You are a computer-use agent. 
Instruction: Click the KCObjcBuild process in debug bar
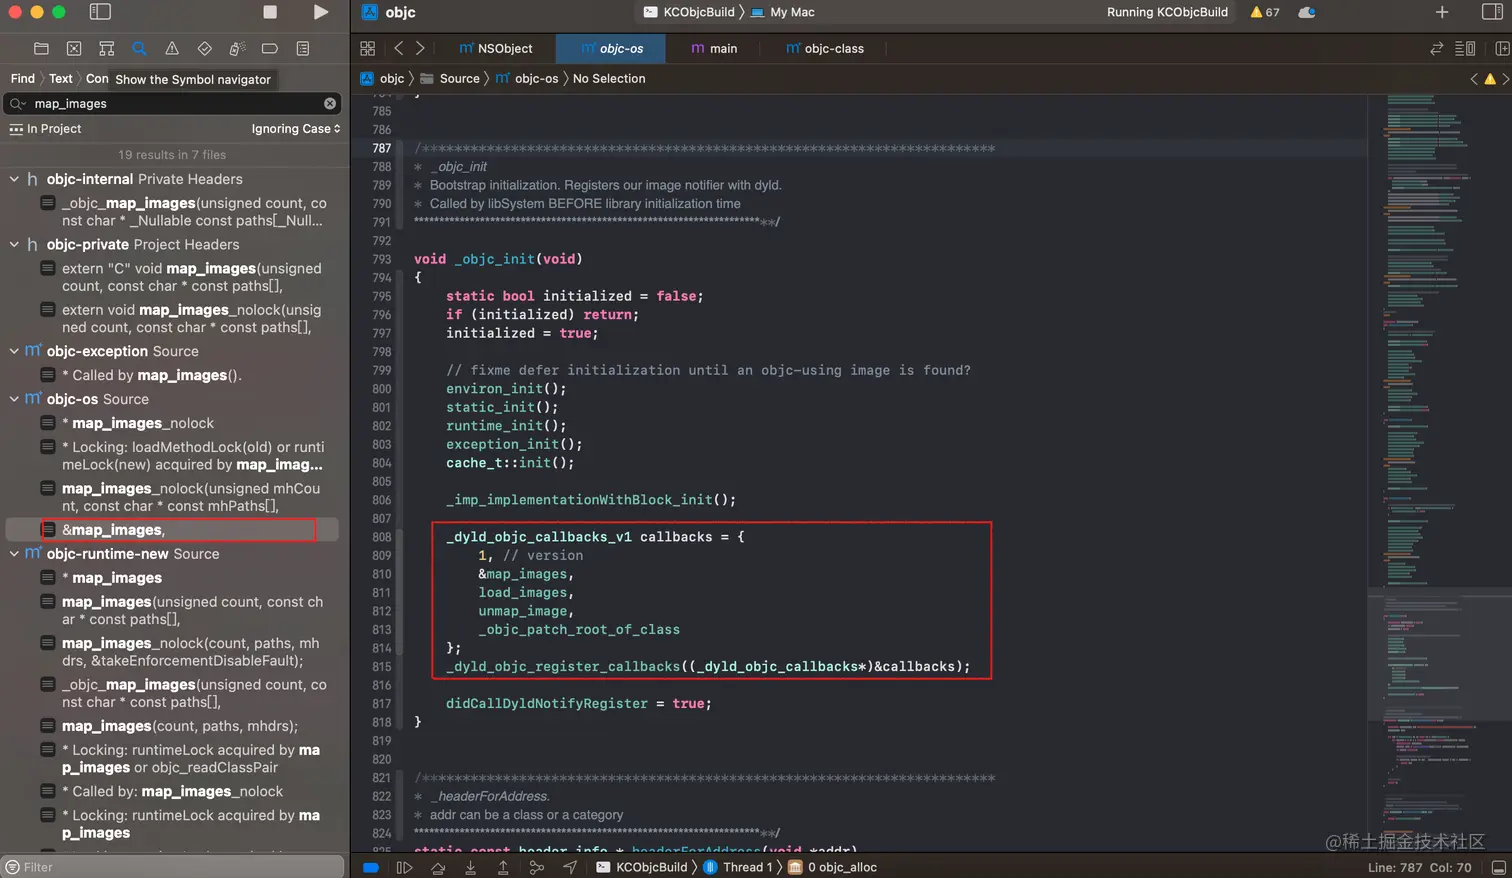coord(642,867)
